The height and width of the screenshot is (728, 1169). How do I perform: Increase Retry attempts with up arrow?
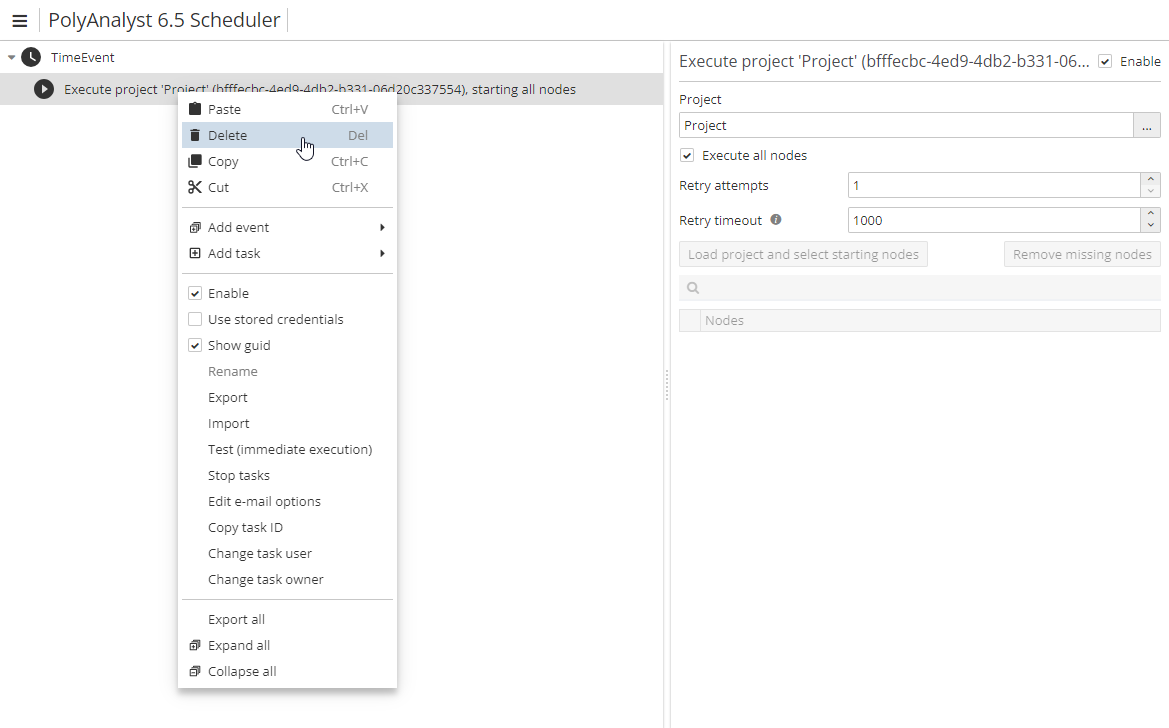tap(1151, 179)
